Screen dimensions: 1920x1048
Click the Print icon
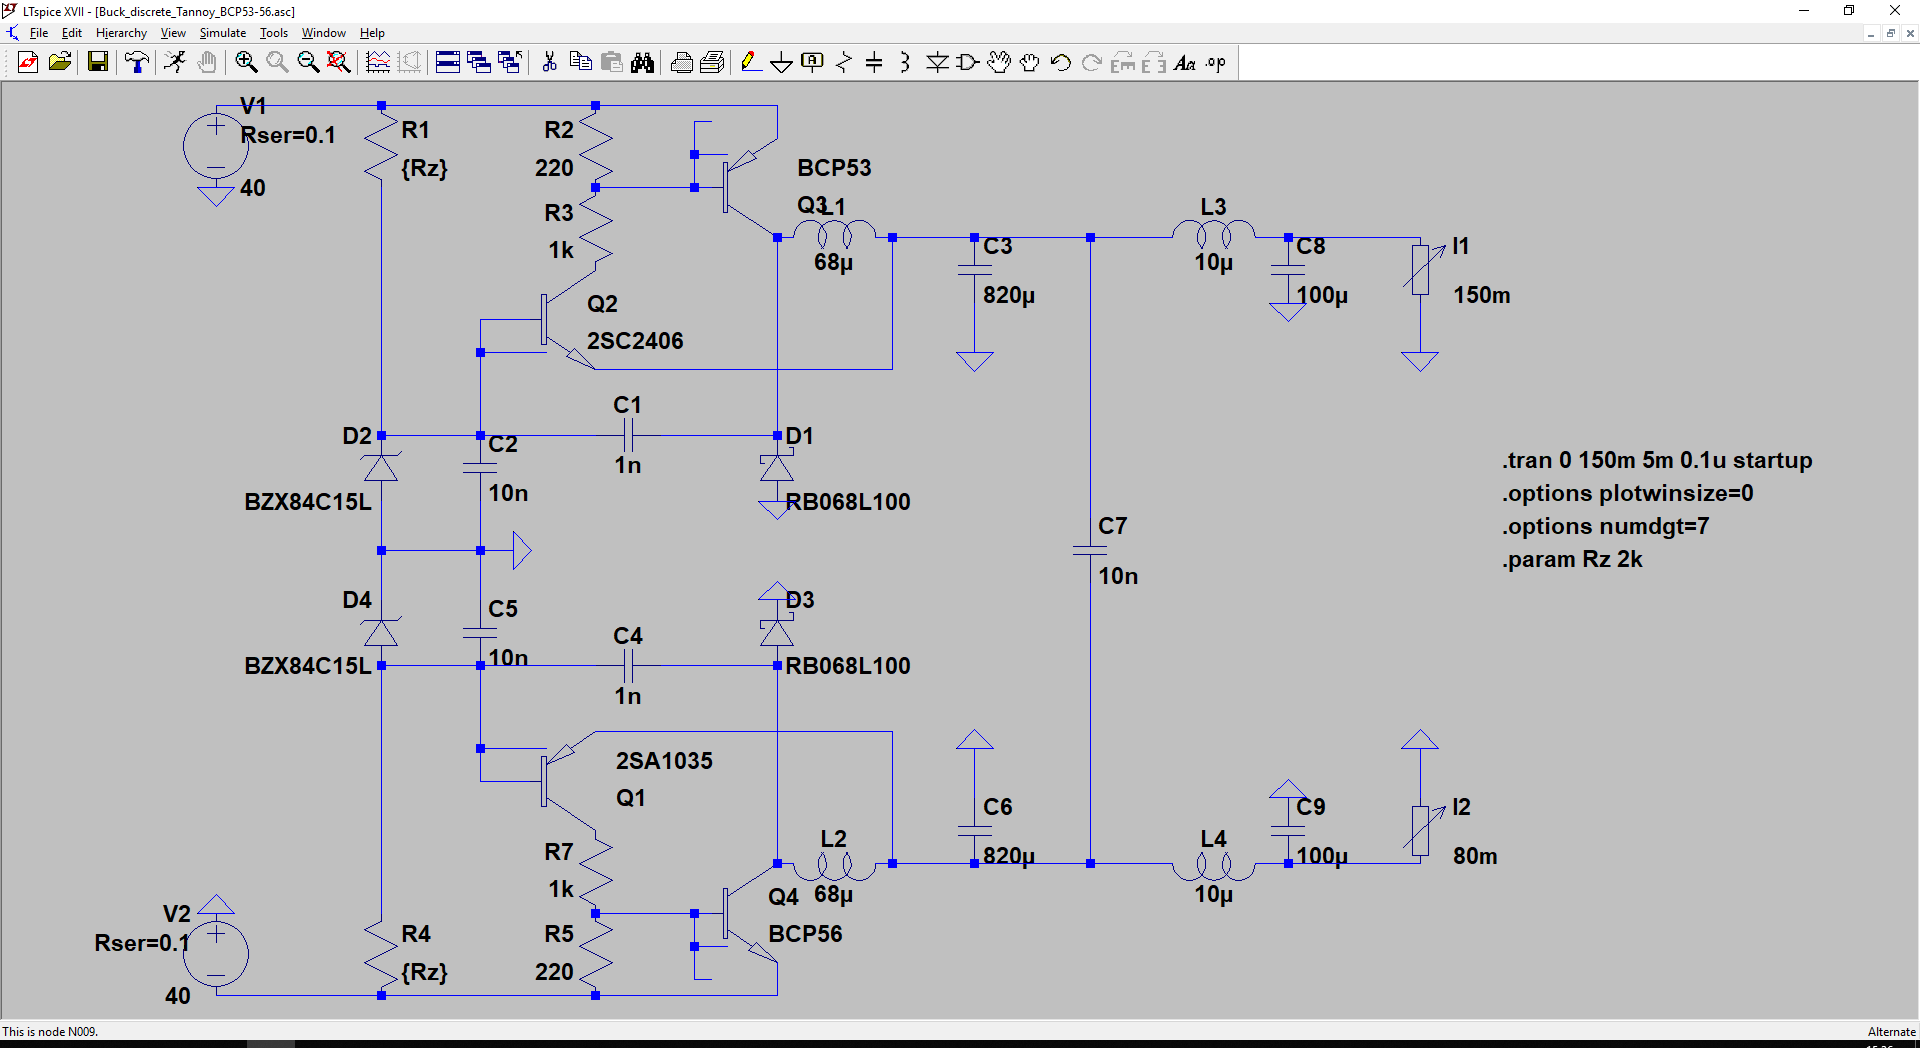tap(682, 63)
